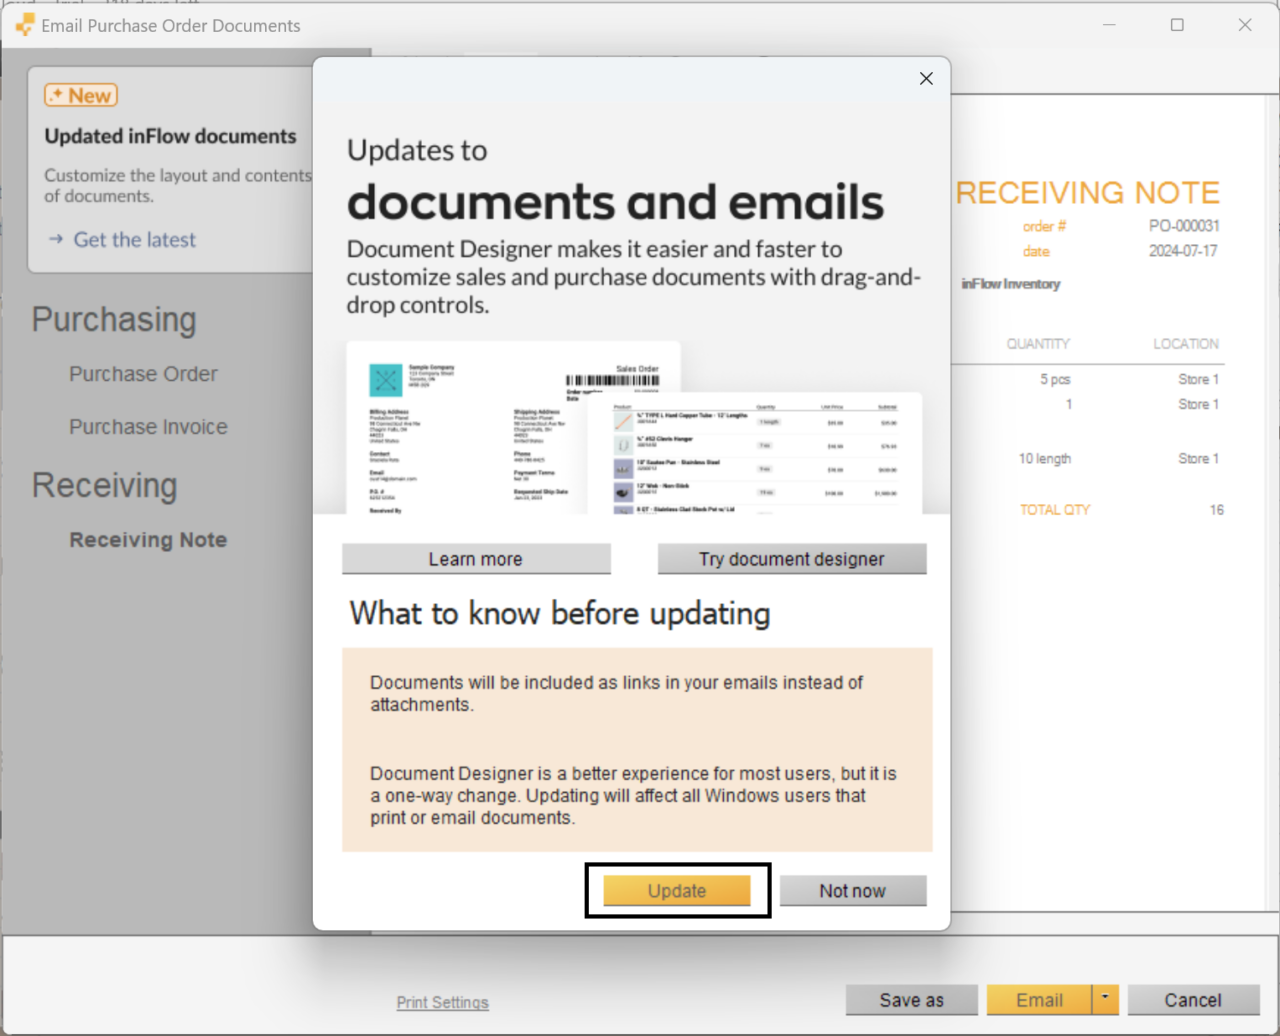Try document designer
1280x1036 pixels.
click(x=791, y=558)
